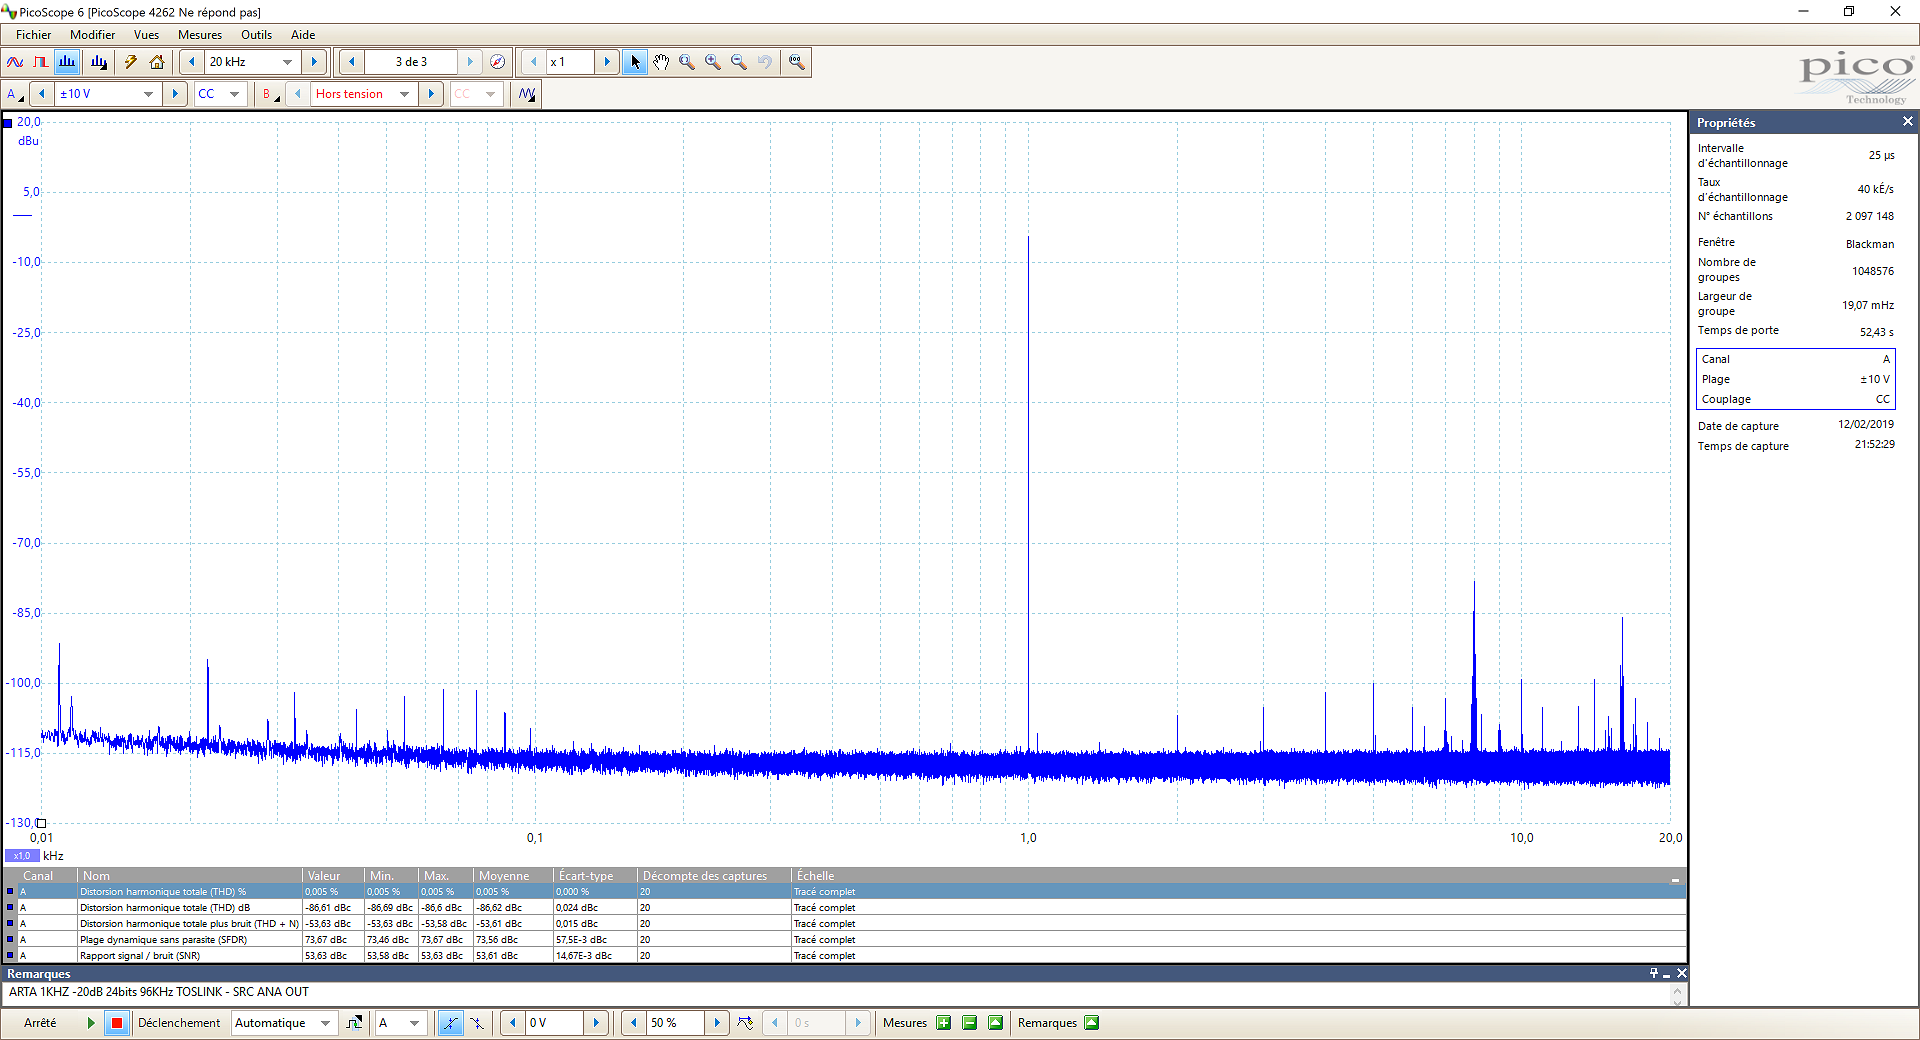Open the Outils menu

256,35
